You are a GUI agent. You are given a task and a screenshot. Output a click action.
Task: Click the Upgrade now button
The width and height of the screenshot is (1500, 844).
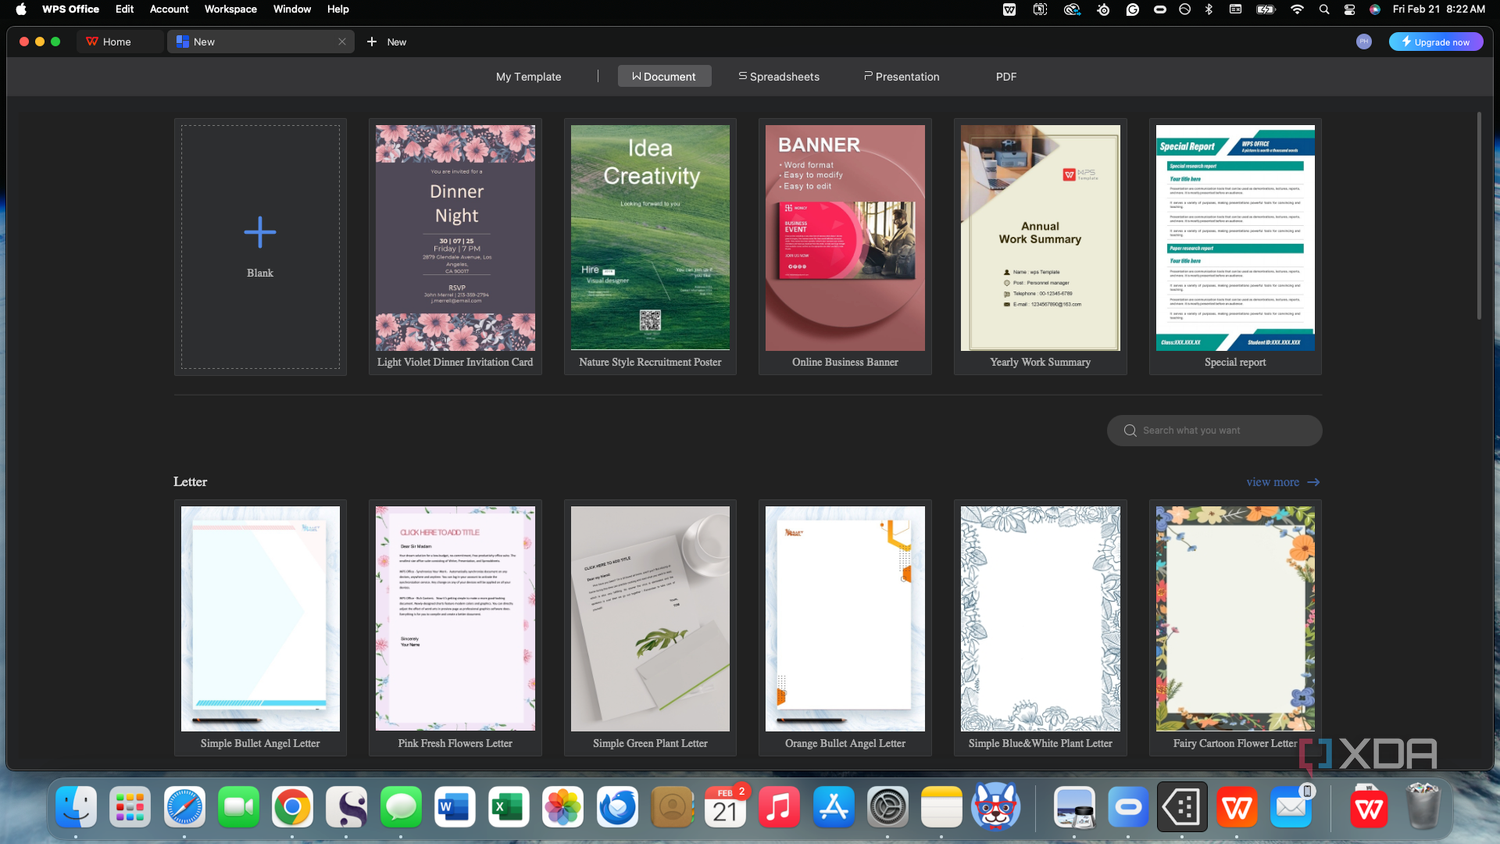point(1436,42)
